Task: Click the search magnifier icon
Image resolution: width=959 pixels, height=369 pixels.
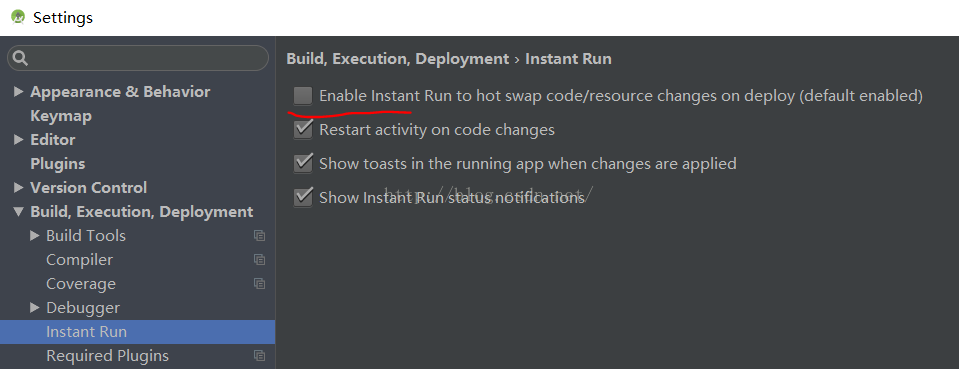Action: click(20, 58)
